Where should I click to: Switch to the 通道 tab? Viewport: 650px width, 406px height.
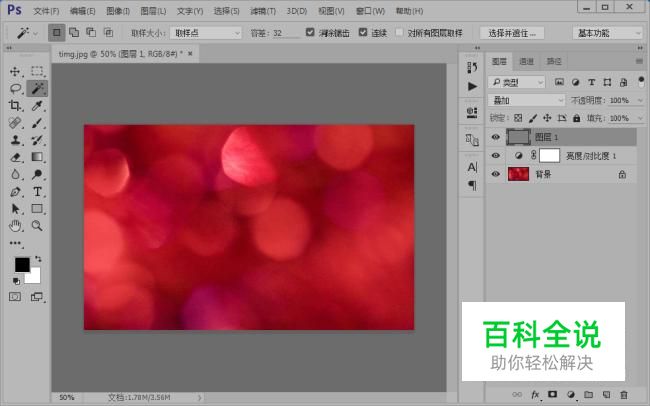pos(526,61)
